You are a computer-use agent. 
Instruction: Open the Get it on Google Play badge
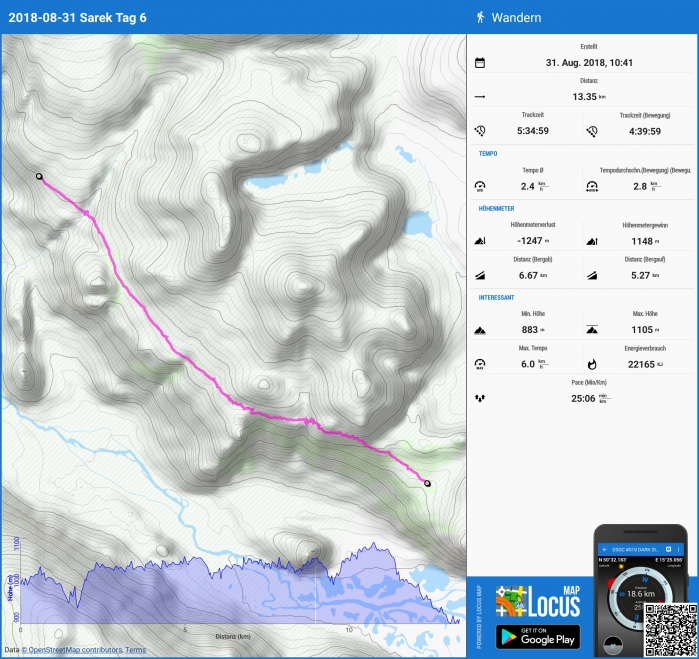538,637
